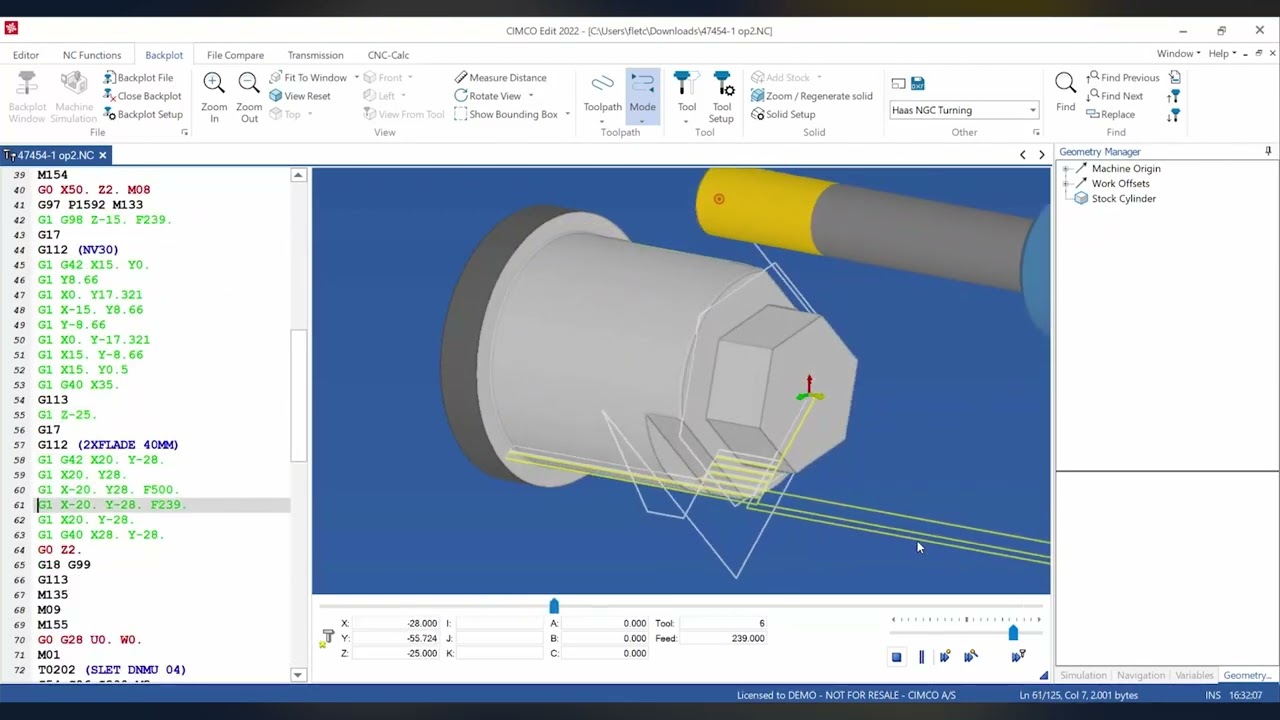This screenshot has height=720, width=1280.
Task: Stop the backplot simulation
Action: (x=897, y=657)
